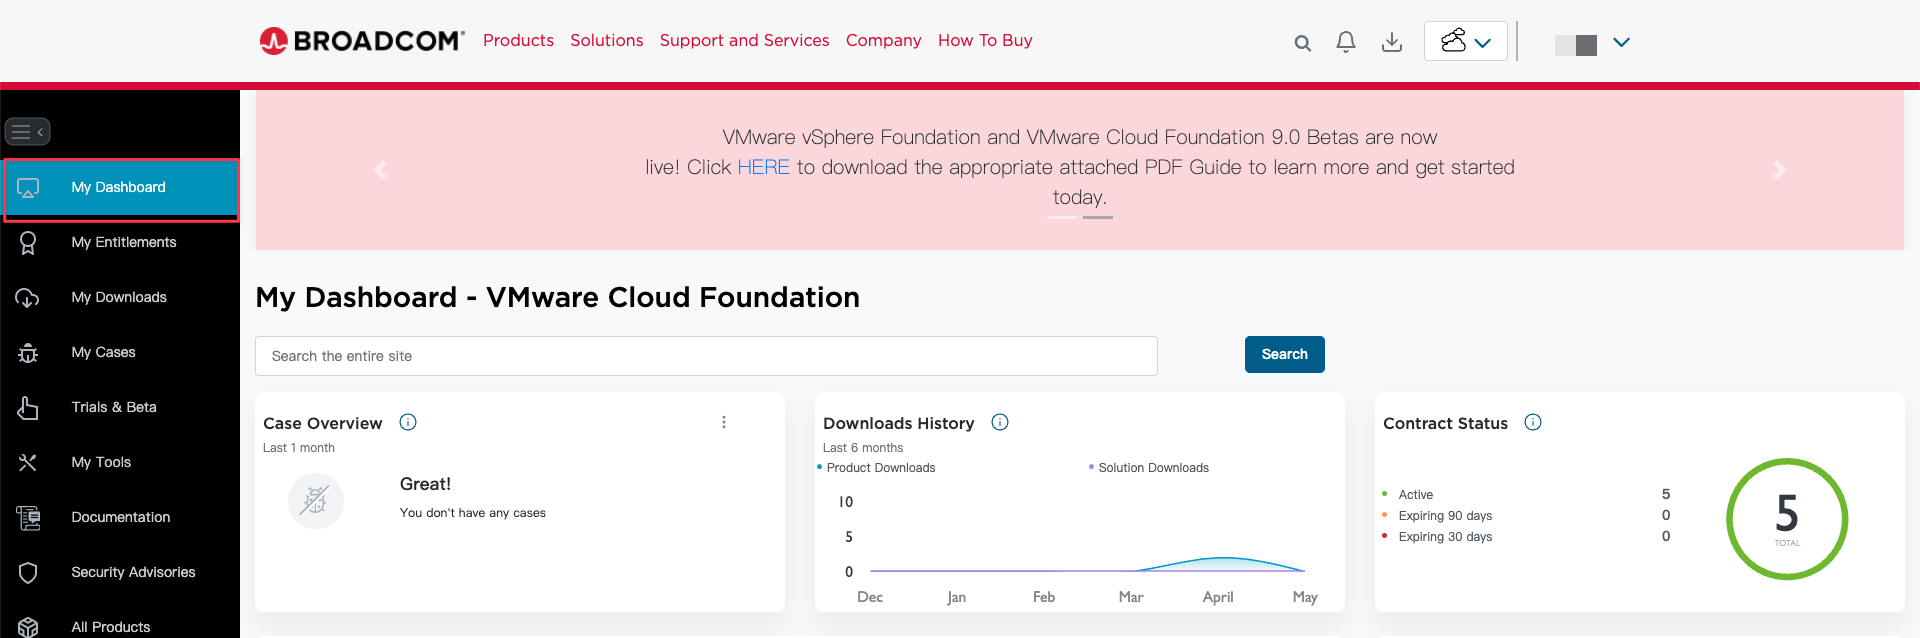Click the My Dashboard monitor icon
The height and width of the screenshot is (638, 1920).
tap(28, 188)
